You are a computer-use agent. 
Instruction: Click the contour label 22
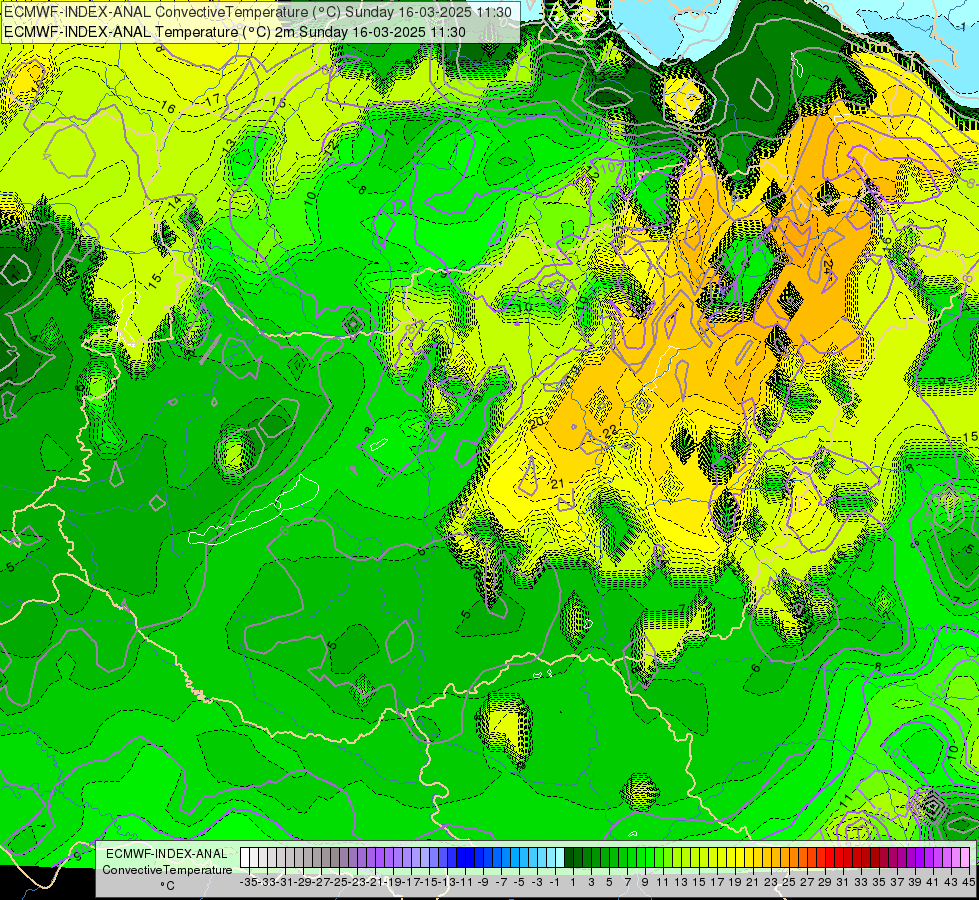(610, 430)
